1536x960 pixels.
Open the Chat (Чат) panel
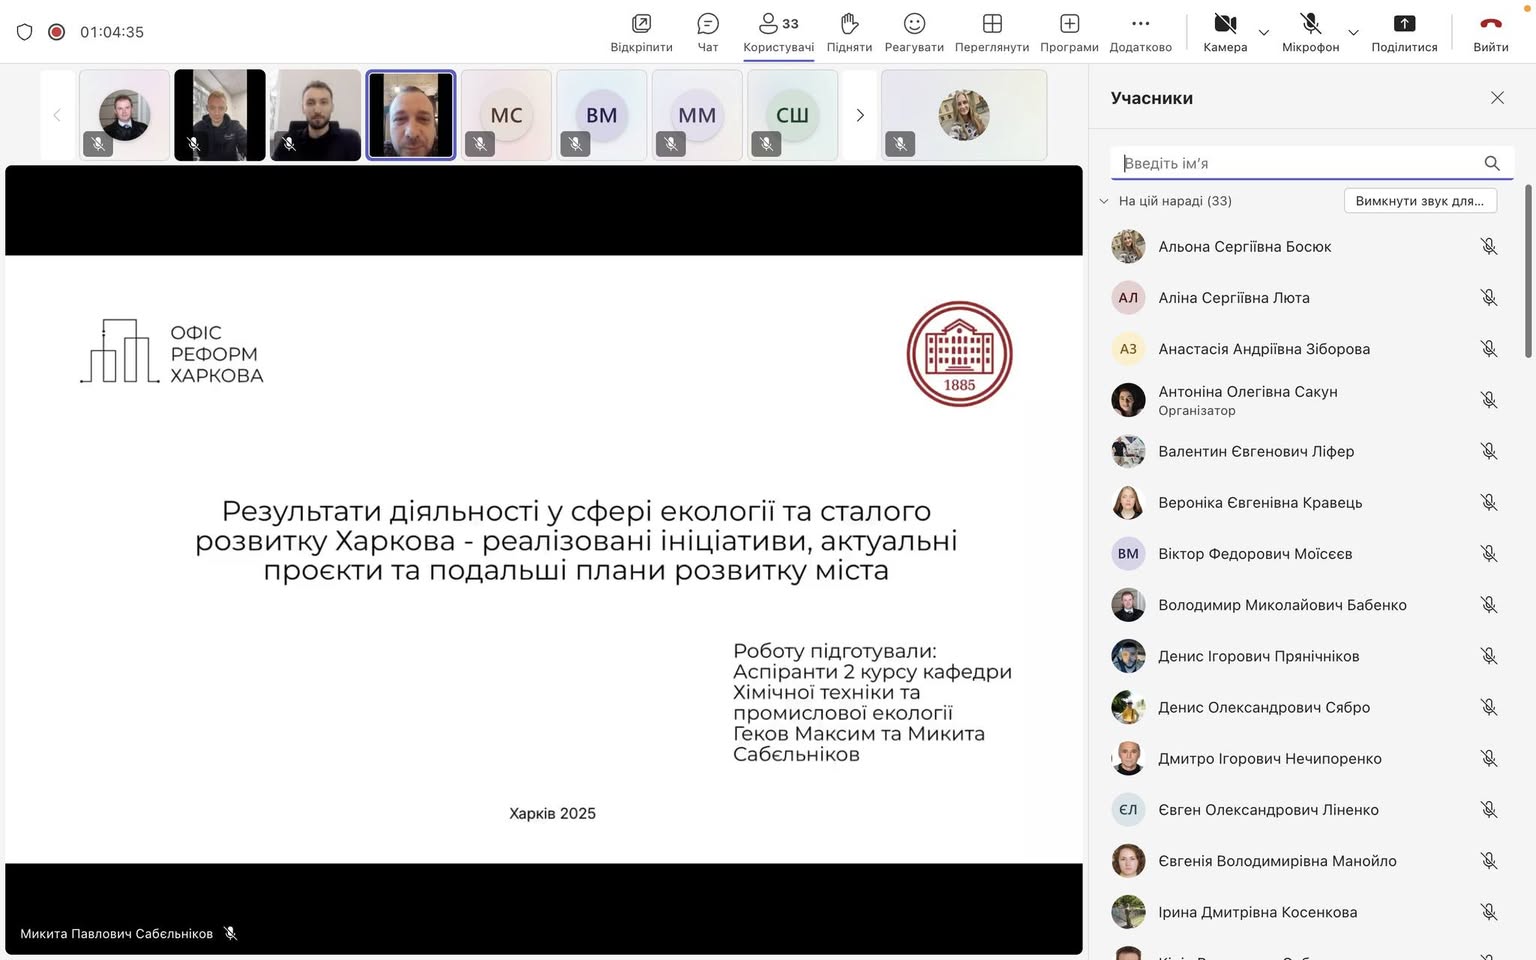tap(707, 24)
